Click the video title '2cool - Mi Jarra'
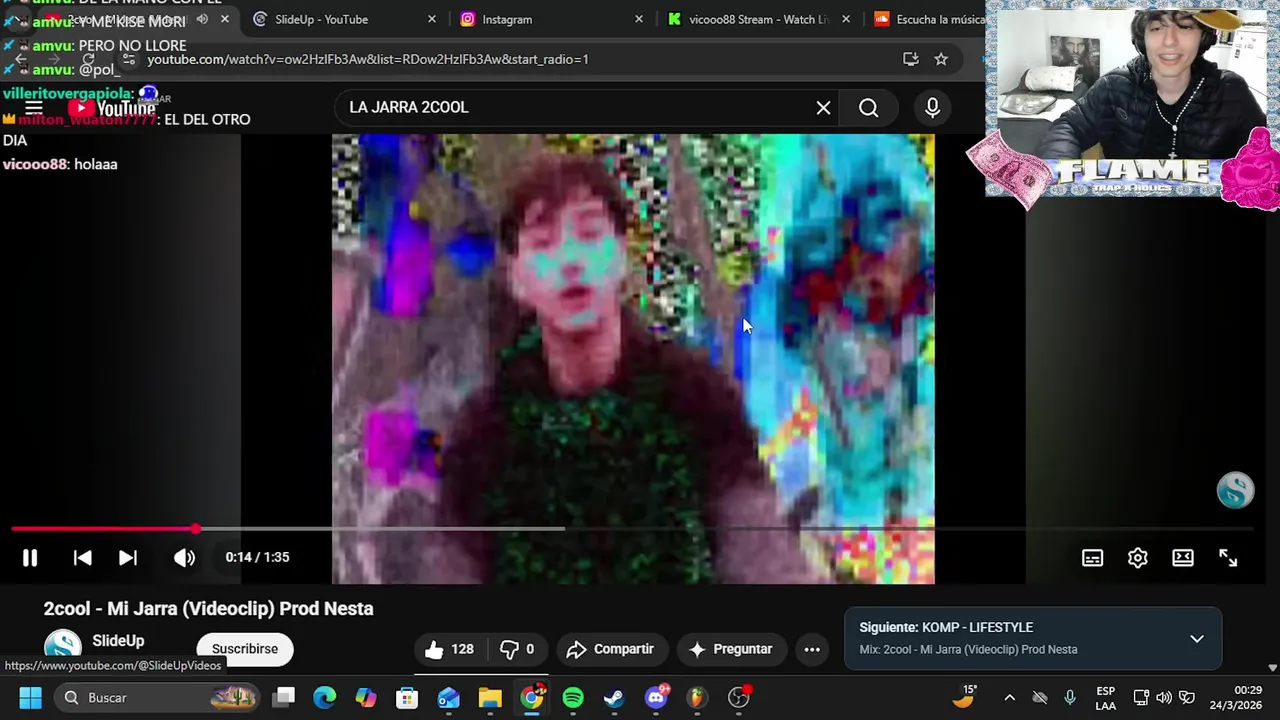1280x720 pixels. (208, 608)
